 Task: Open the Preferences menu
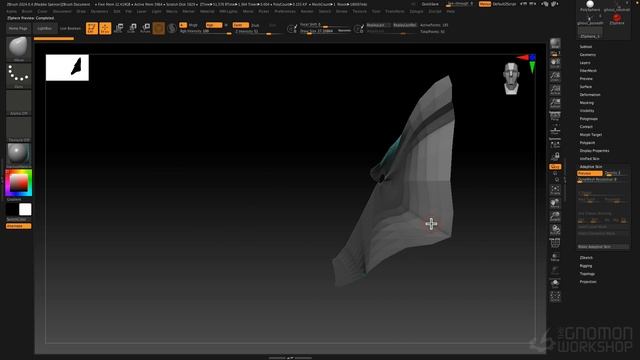coord(285,11)
